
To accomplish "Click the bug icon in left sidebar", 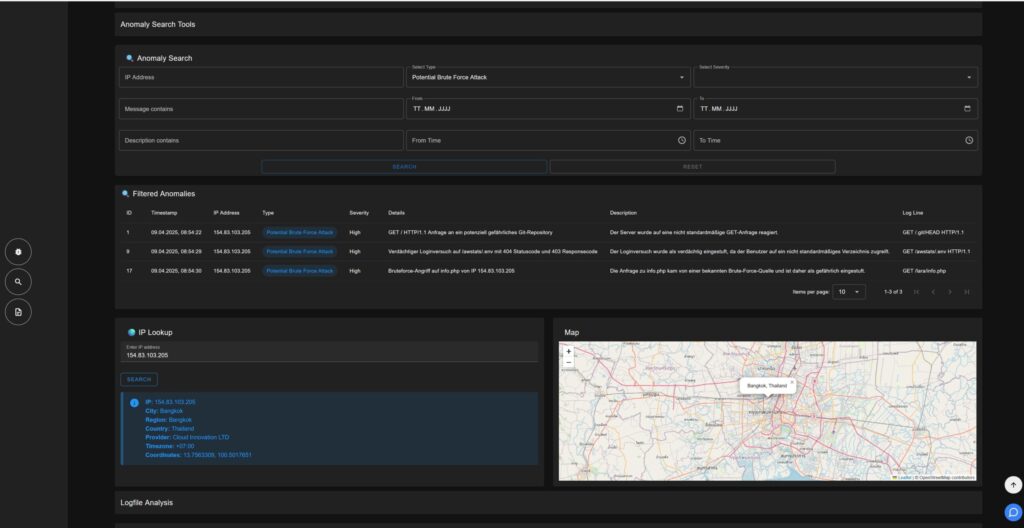I will (18, 252).
